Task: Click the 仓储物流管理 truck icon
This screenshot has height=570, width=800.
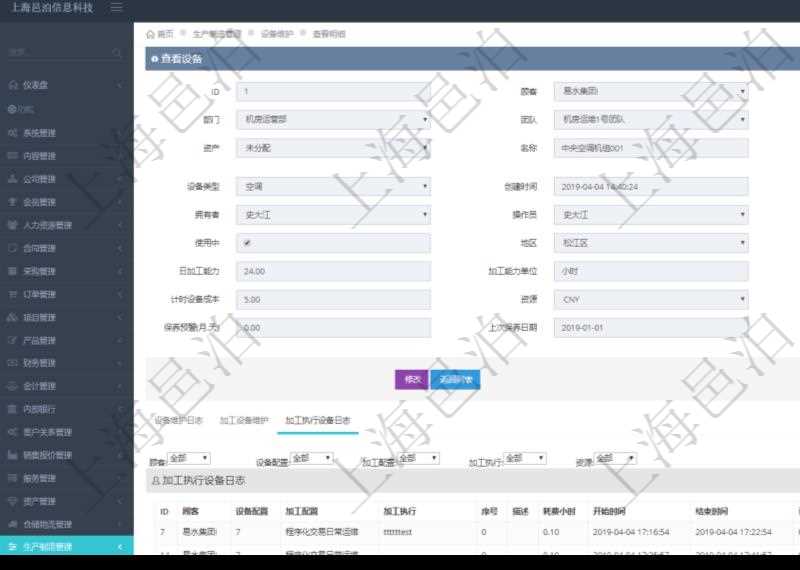Action: [13, 524]
